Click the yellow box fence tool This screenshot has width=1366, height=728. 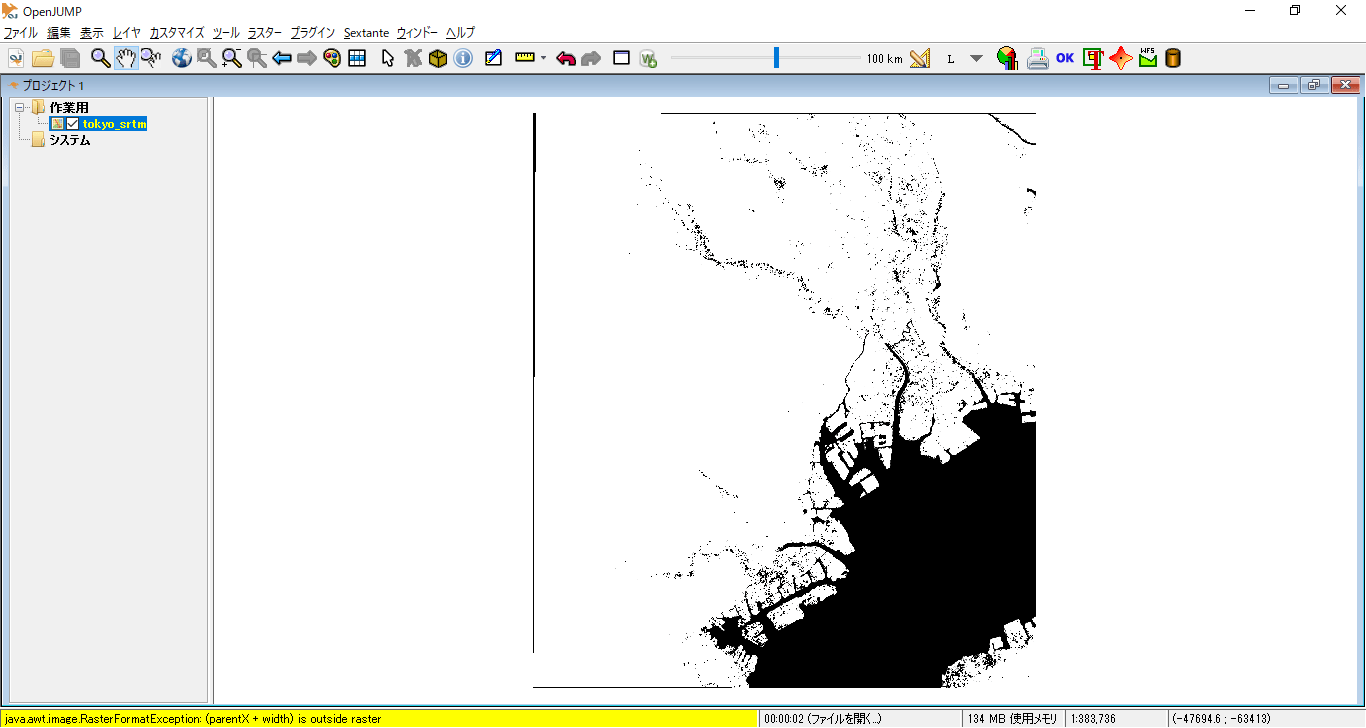[438, 58]
